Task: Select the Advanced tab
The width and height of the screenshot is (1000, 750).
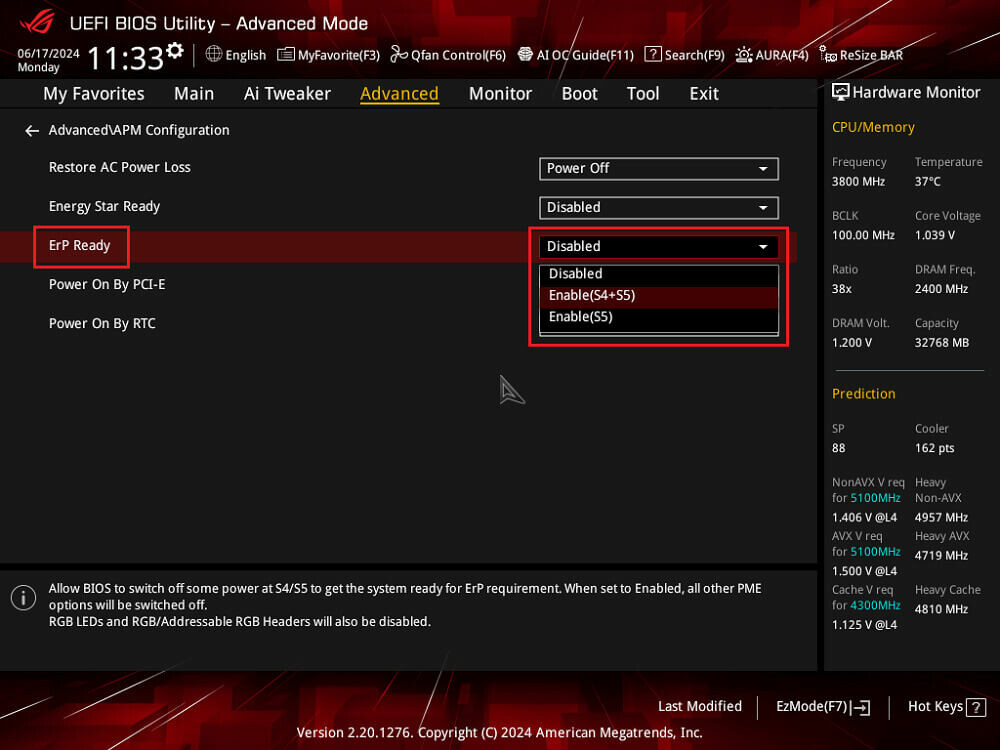Action: pyautogui.click(x=399, y=94)
